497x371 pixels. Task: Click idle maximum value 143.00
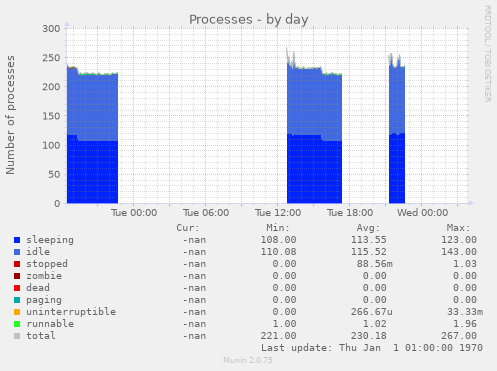click(x=459, y=252)
